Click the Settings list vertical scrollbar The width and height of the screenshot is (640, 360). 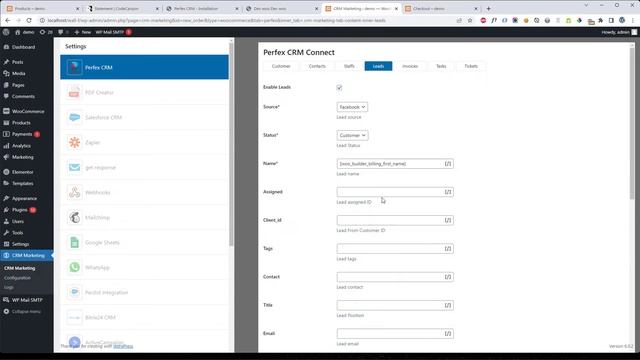[x=231, y=143]
